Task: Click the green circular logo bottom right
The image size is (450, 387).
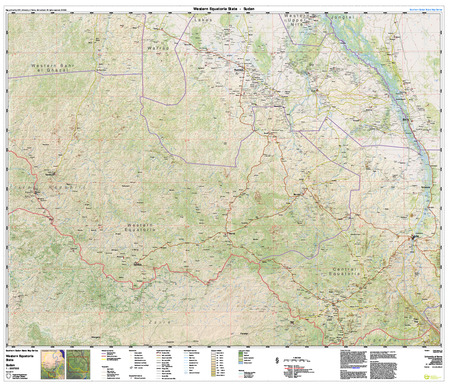Action: point(427,376)
